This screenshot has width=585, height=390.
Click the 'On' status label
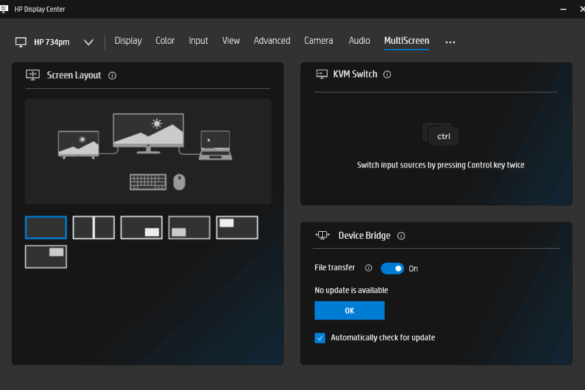(x=413, y=269)
